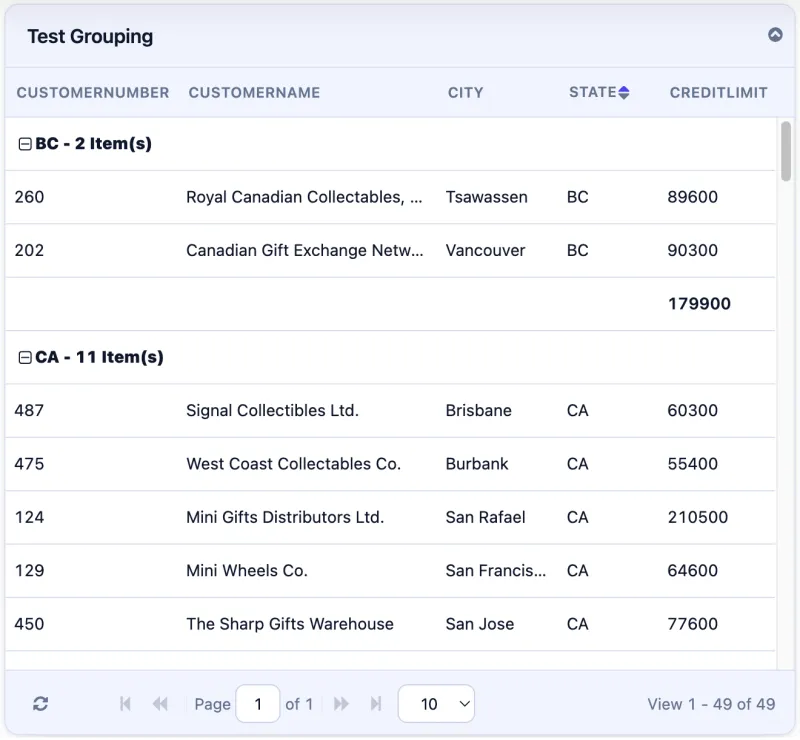Click the Vancouver city cell

point(485,251)
